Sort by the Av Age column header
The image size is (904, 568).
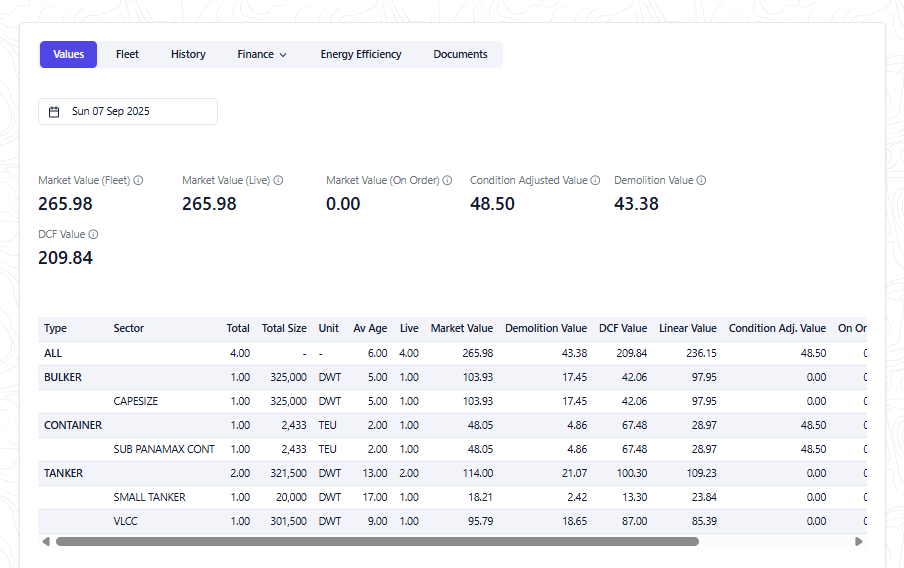pyautogui.click(x=370, y=328)
